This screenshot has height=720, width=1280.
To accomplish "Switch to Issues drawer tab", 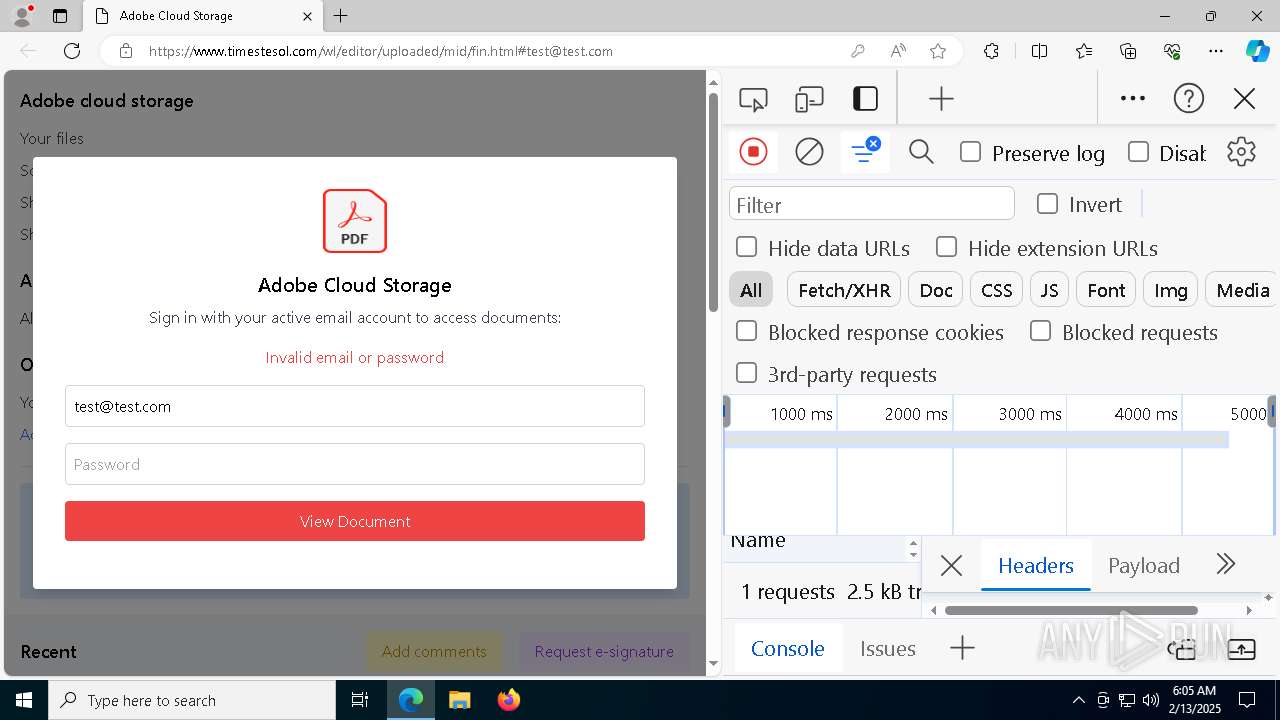I will 888,648.
